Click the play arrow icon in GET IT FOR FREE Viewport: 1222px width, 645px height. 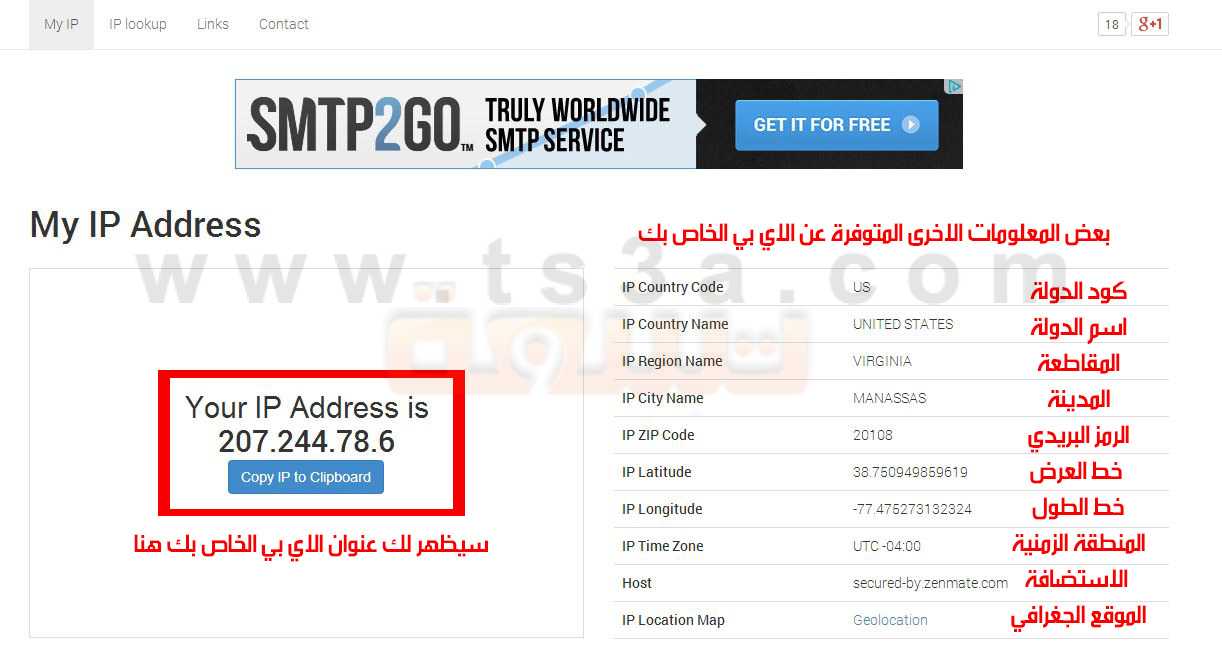(910, 125)
